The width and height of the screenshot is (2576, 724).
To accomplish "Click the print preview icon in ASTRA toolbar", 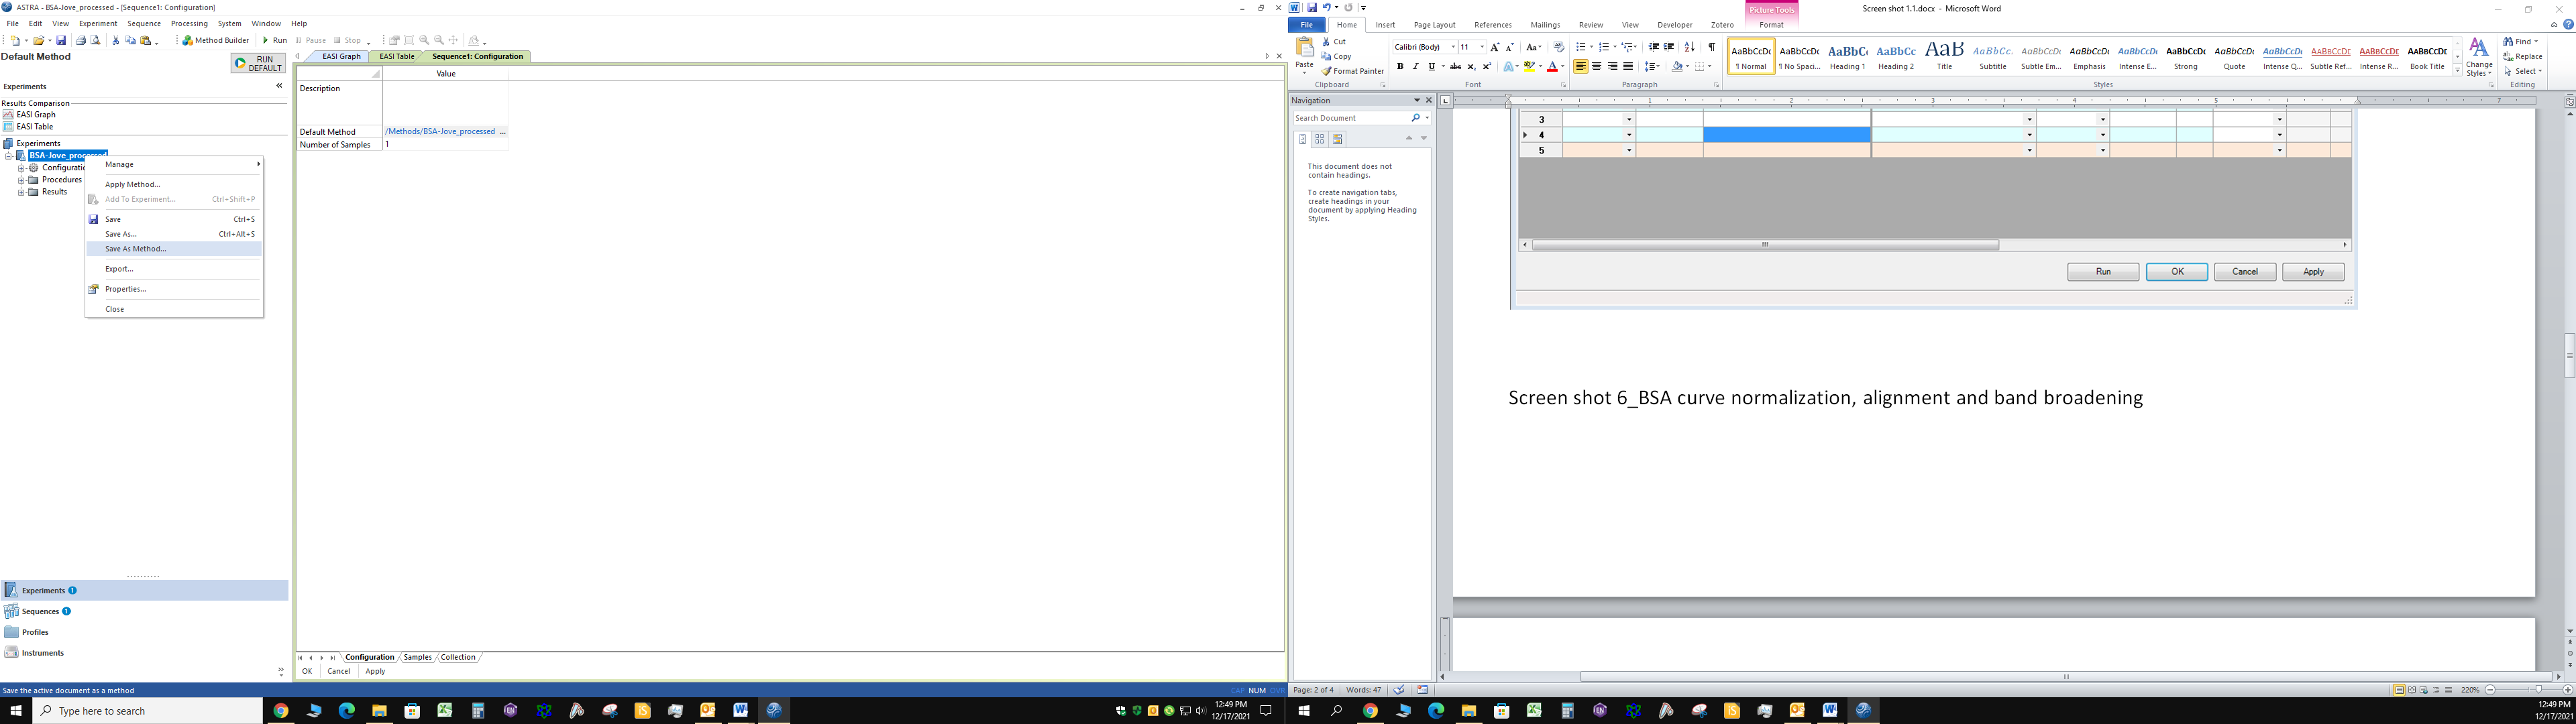I will [96, 41].
